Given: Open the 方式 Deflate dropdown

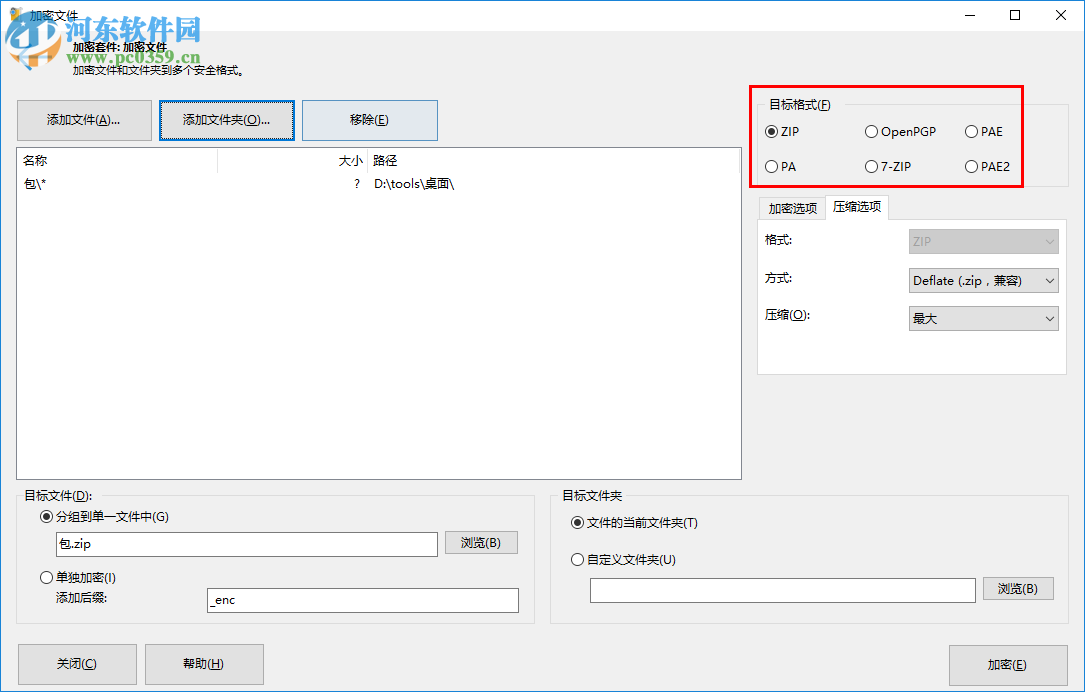Looking at the screenshot, I should point(983,280).
